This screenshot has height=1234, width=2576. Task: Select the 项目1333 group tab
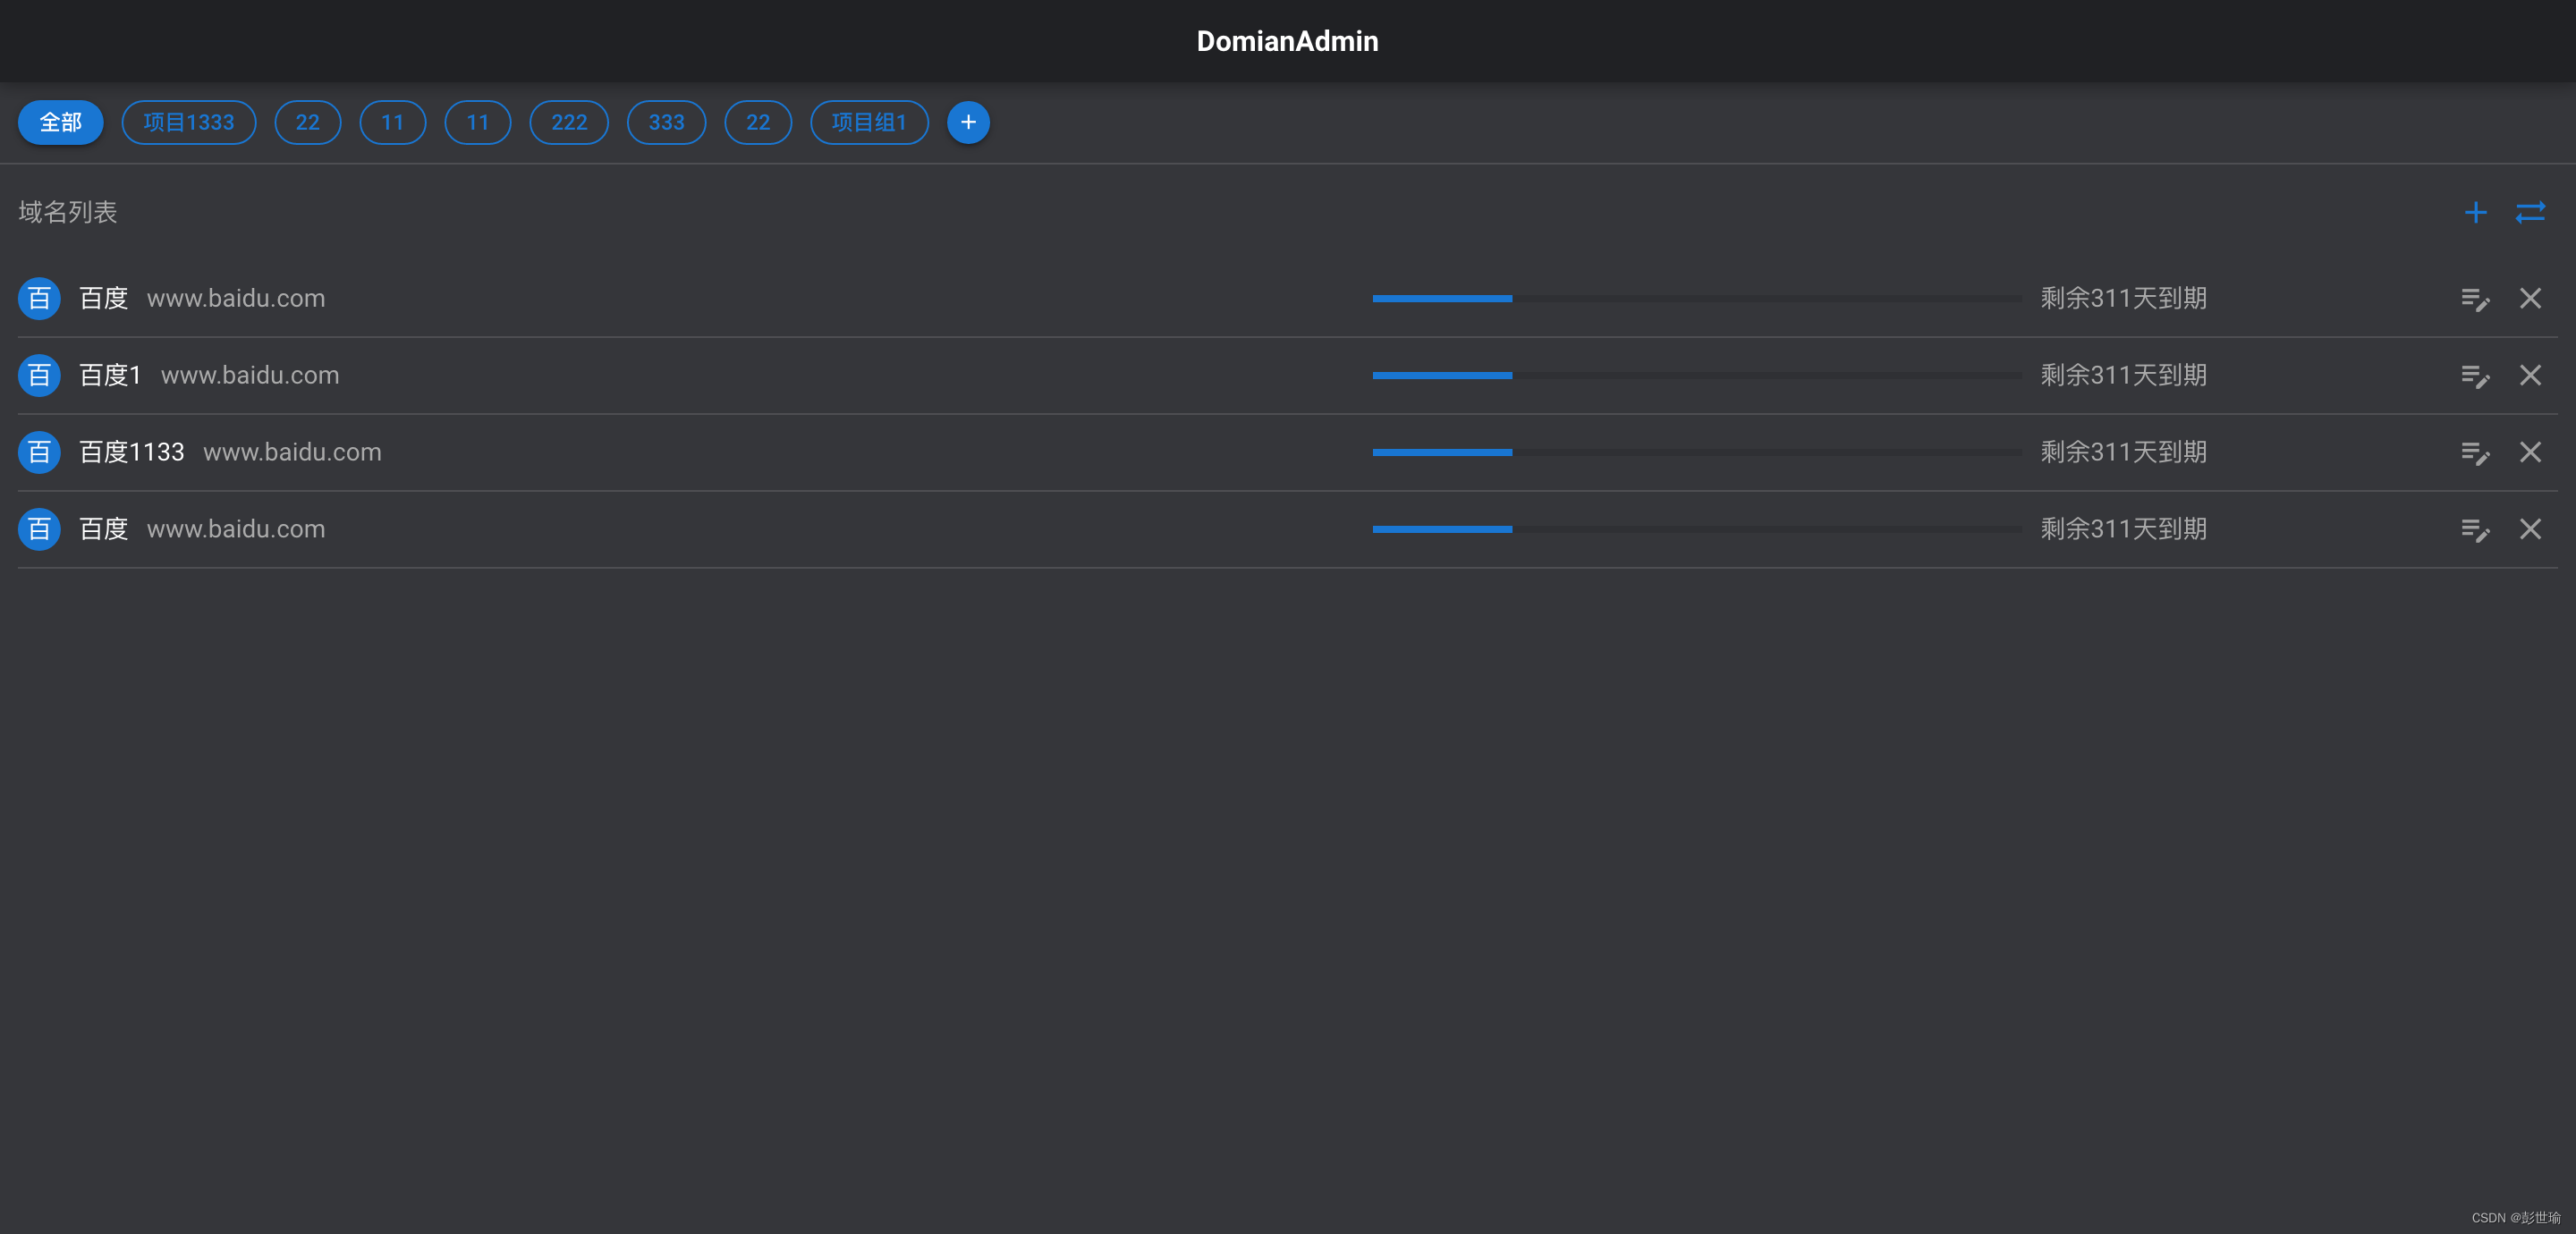click(x=188, y=122)
